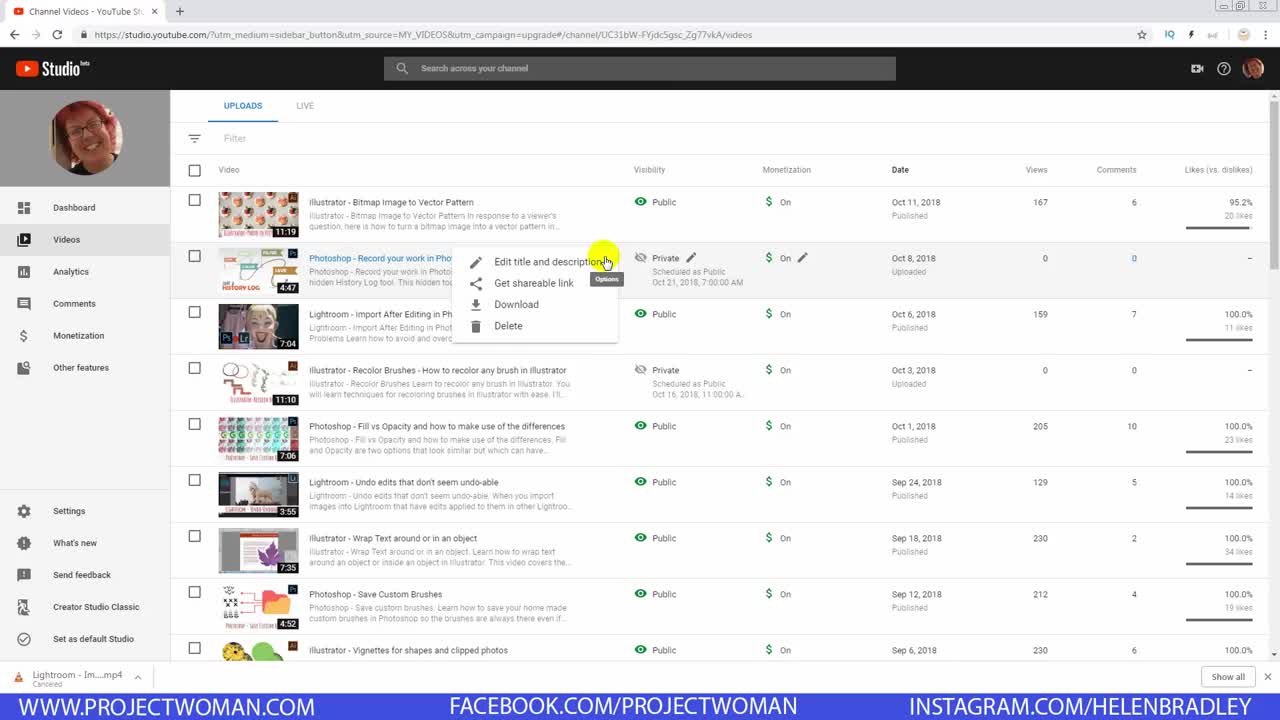Open the account avatar in top bar
Screen dimensions: 1280x720
(1253, 69)
